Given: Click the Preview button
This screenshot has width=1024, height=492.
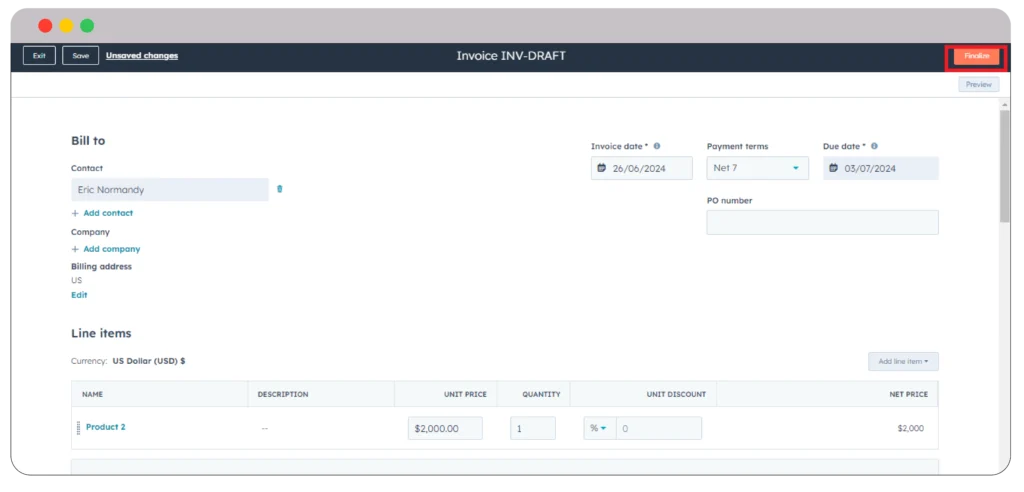Looking at the screenshot, I should (x=978, y=84).
